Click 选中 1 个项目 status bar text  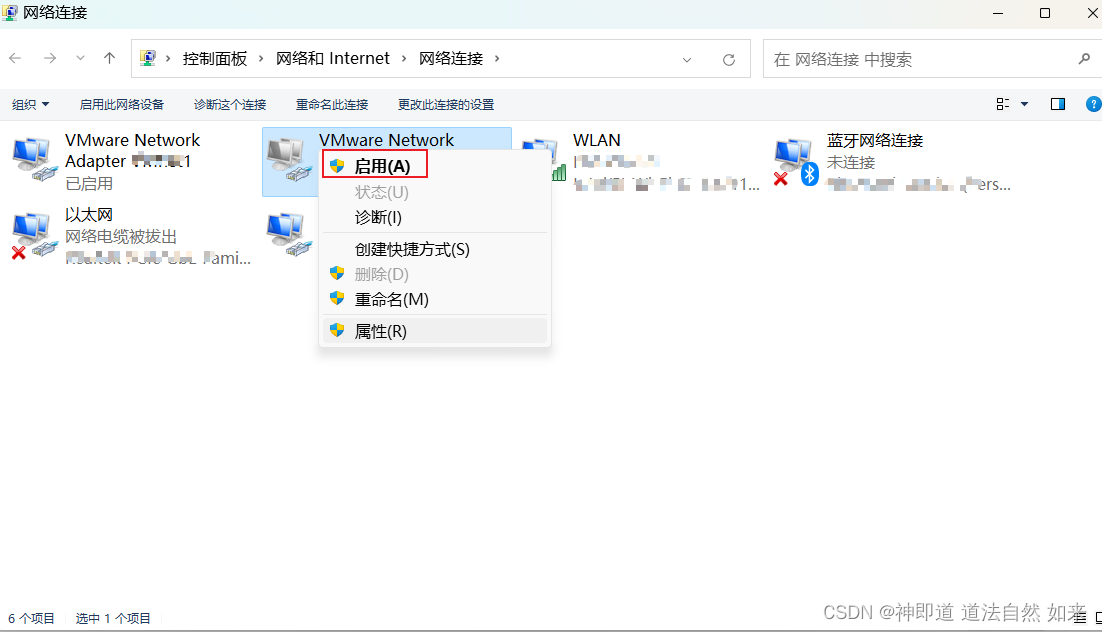click(x=113, y=619)
